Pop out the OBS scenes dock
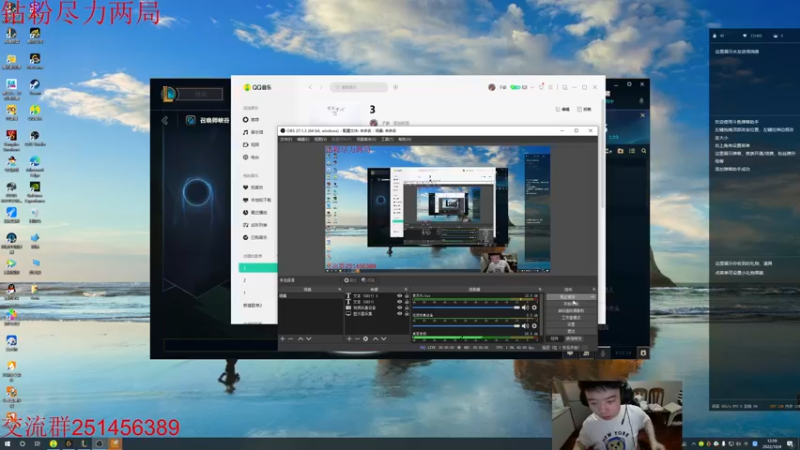 tap(339, 289)
